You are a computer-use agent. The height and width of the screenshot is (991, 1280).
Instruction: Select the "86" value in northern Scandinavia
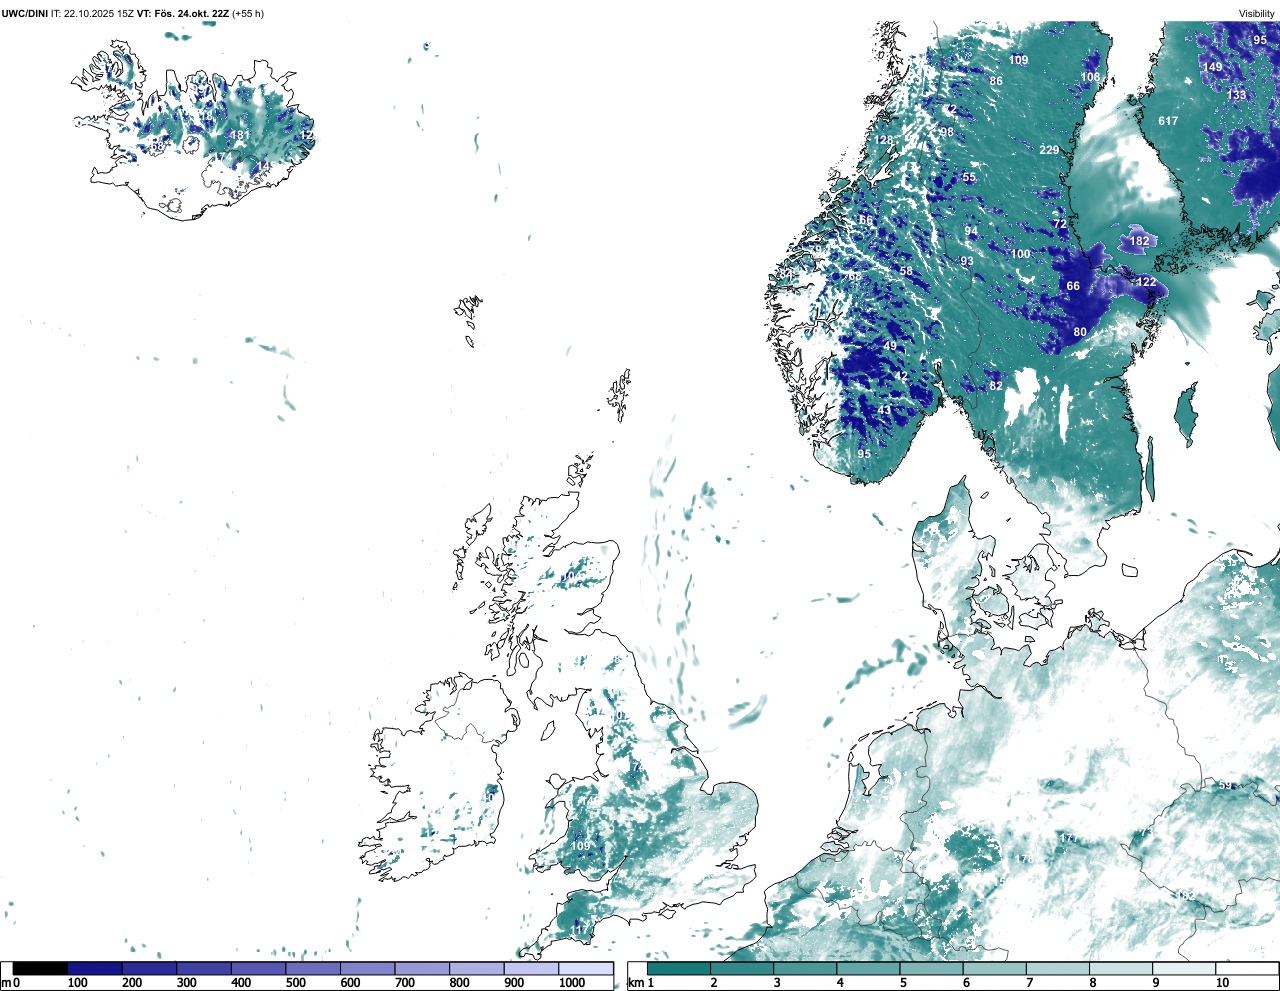click(x=996, y=82)
